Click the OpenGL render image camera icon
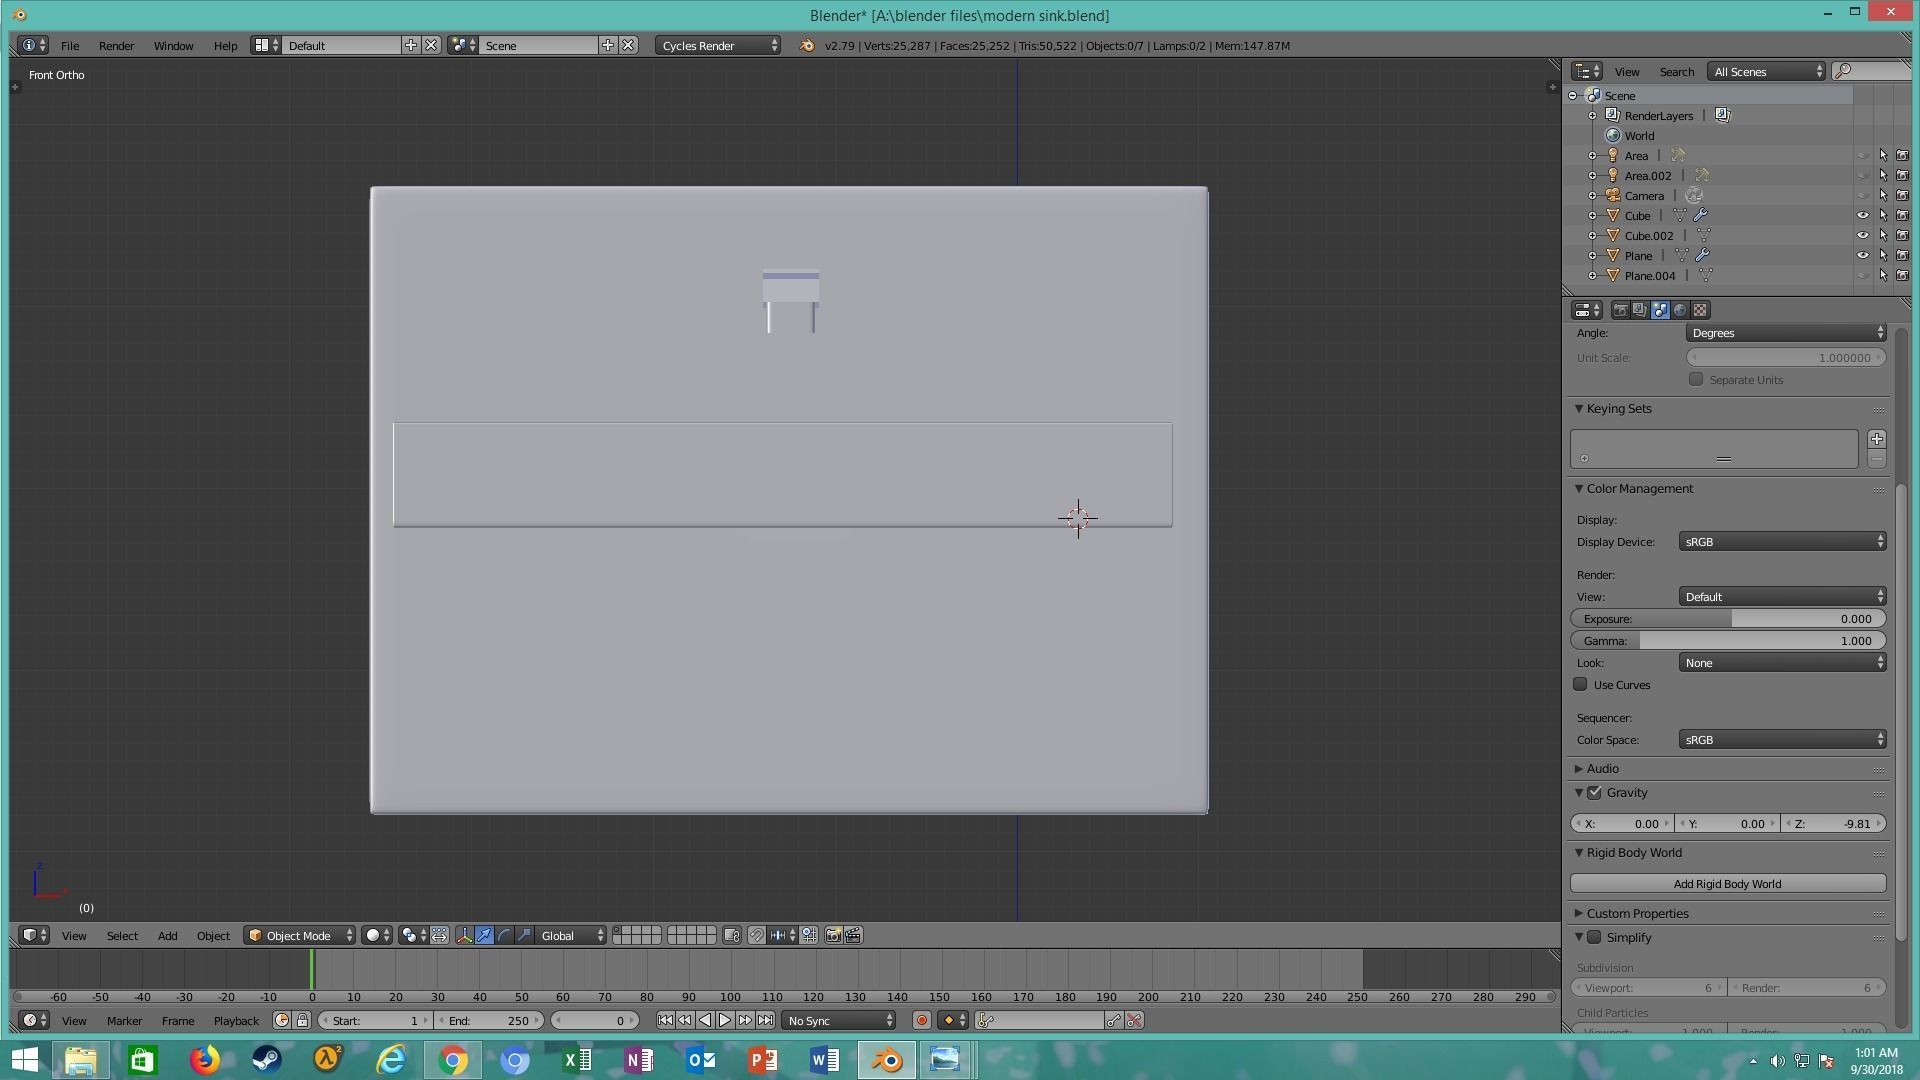This screenshot has height=1080, width=1920. (833, 935)
